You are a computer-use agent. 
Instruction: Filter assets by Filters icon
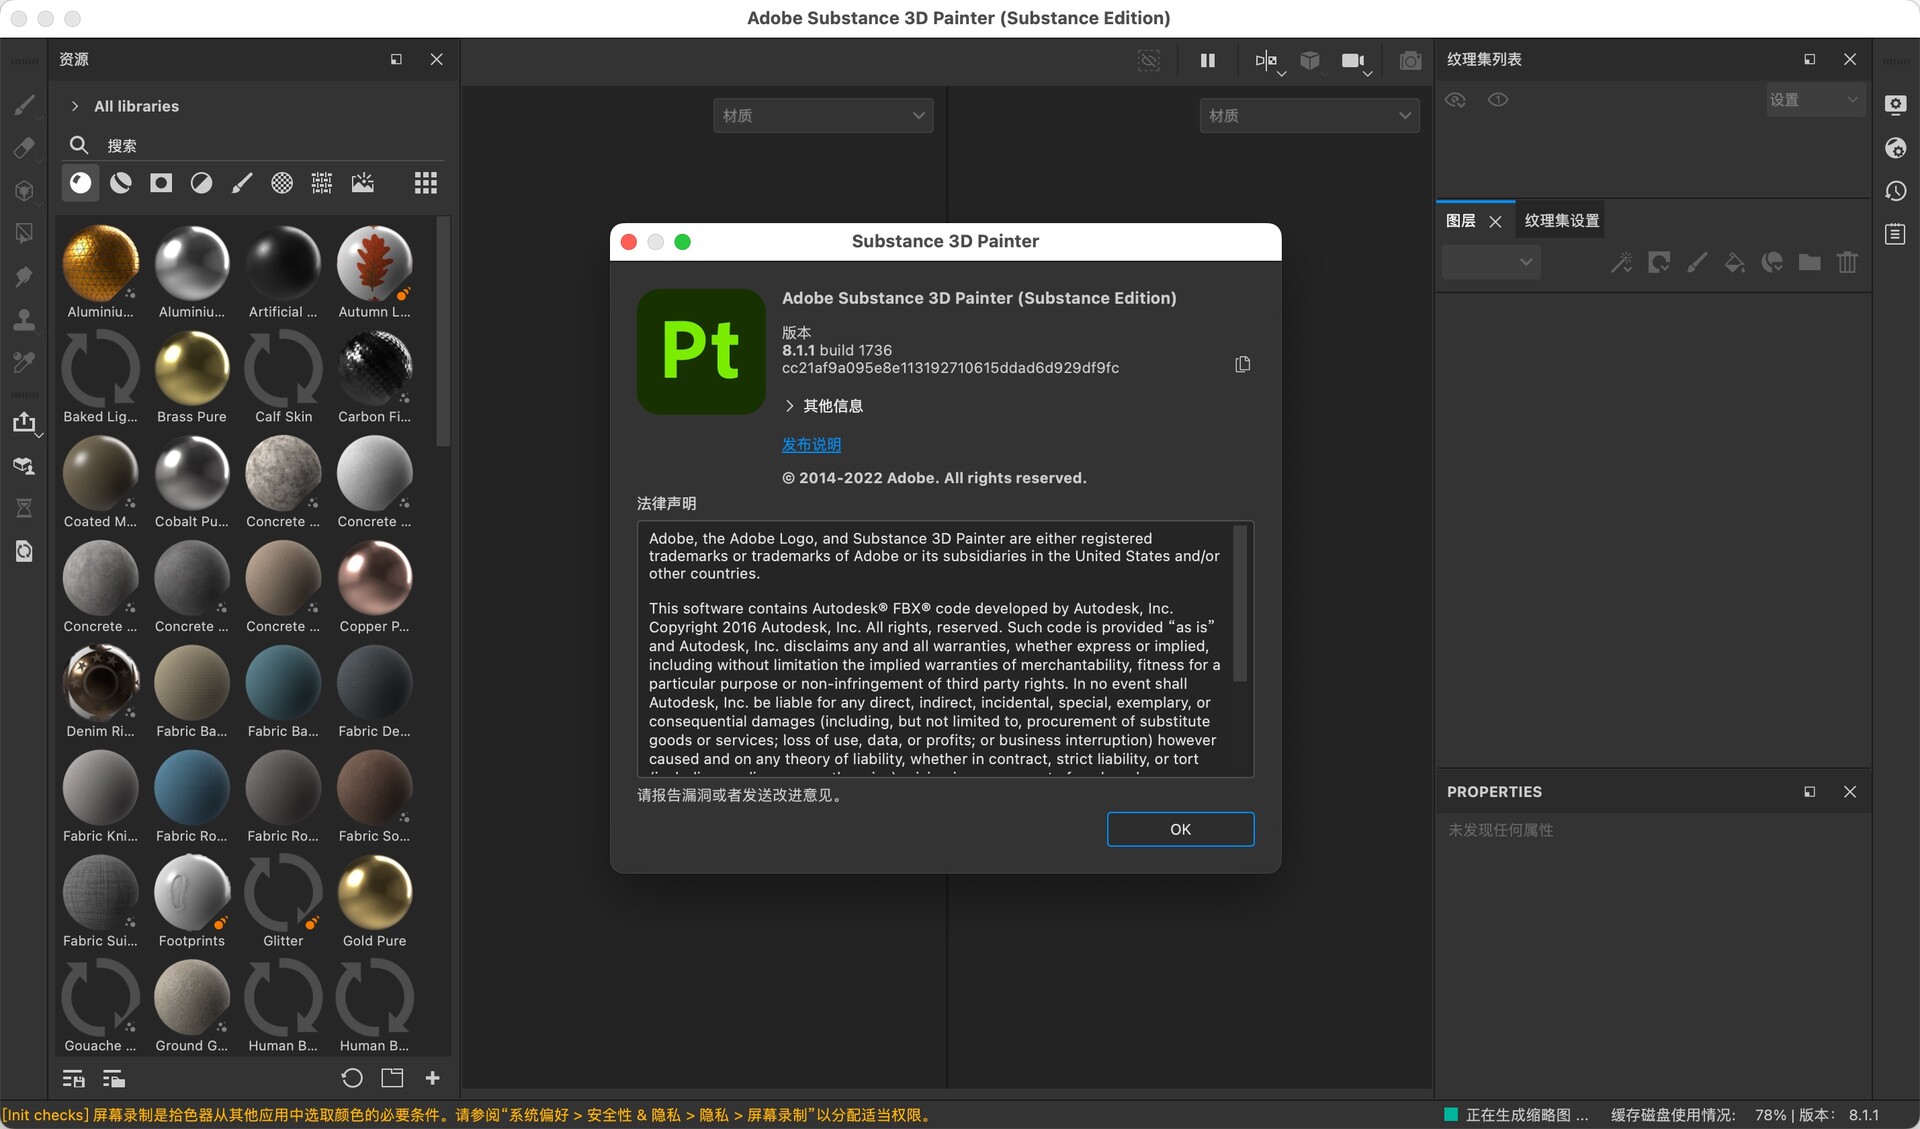[201, 183]
